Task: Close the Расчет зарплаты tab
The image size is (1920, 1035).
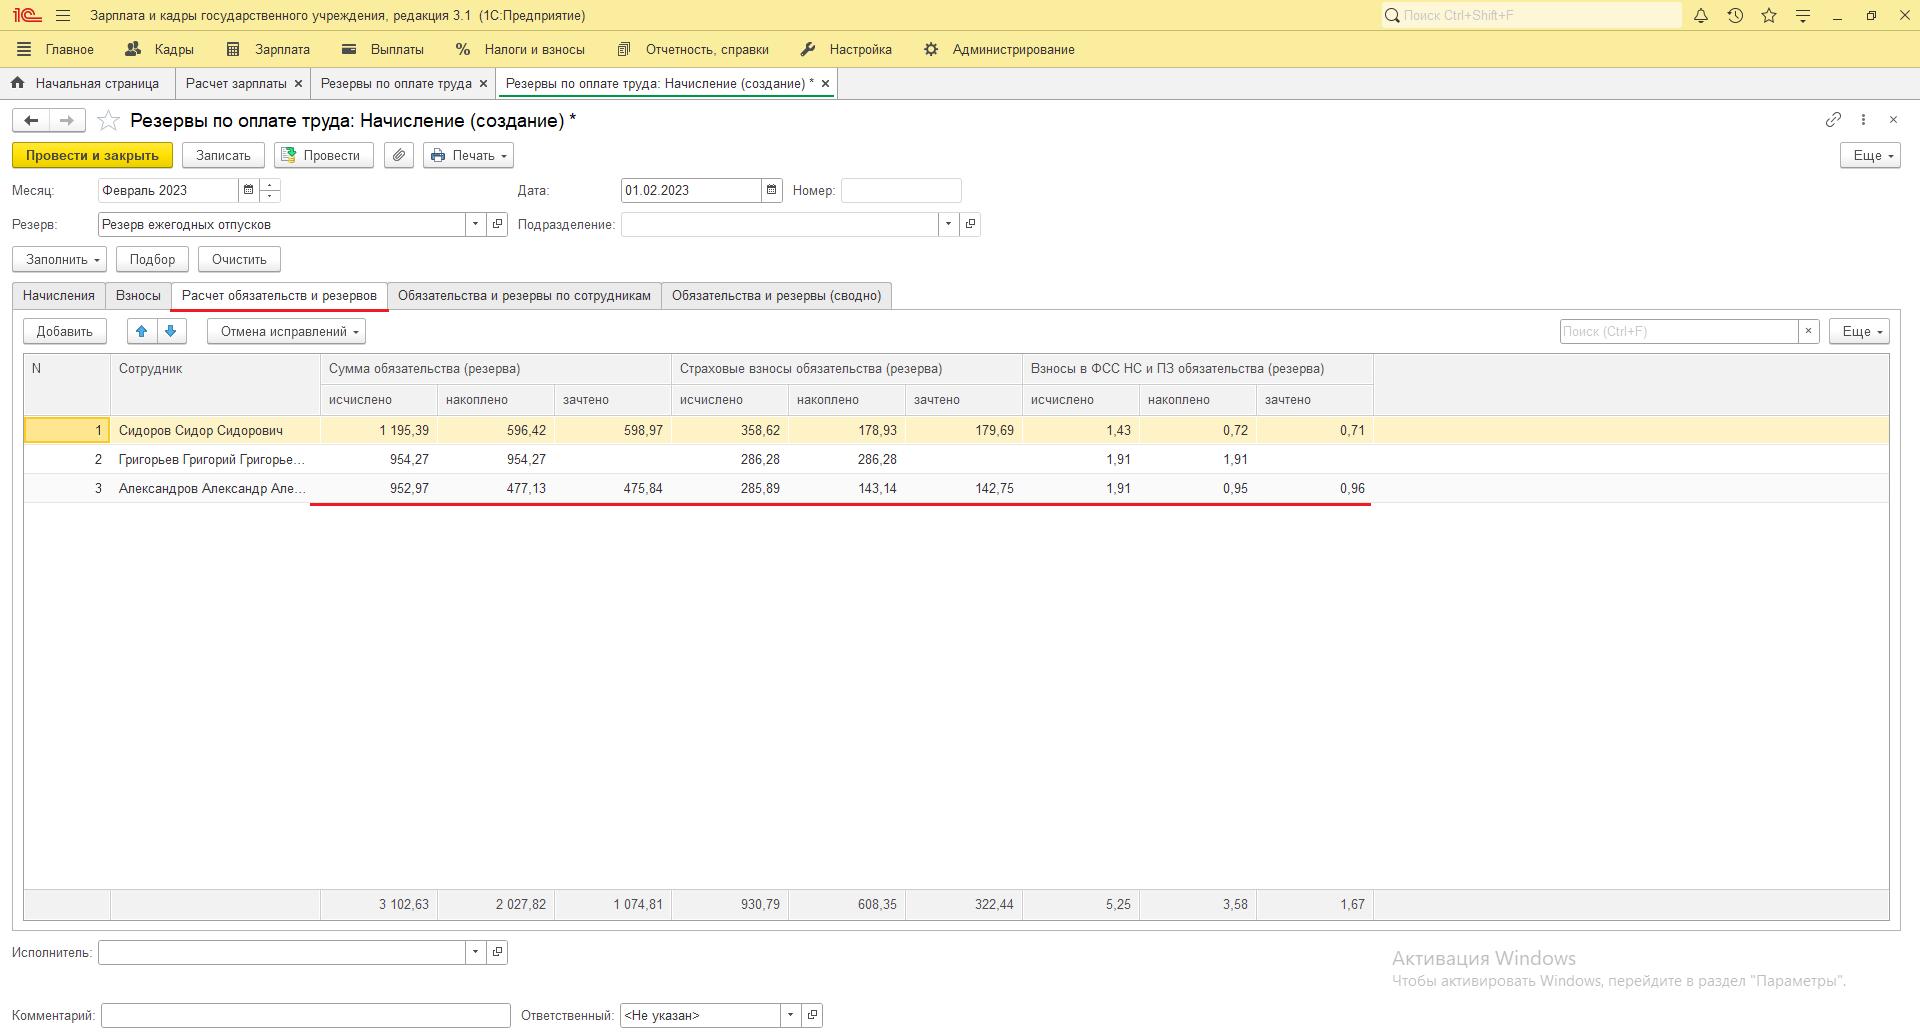Action: point(298,84)
